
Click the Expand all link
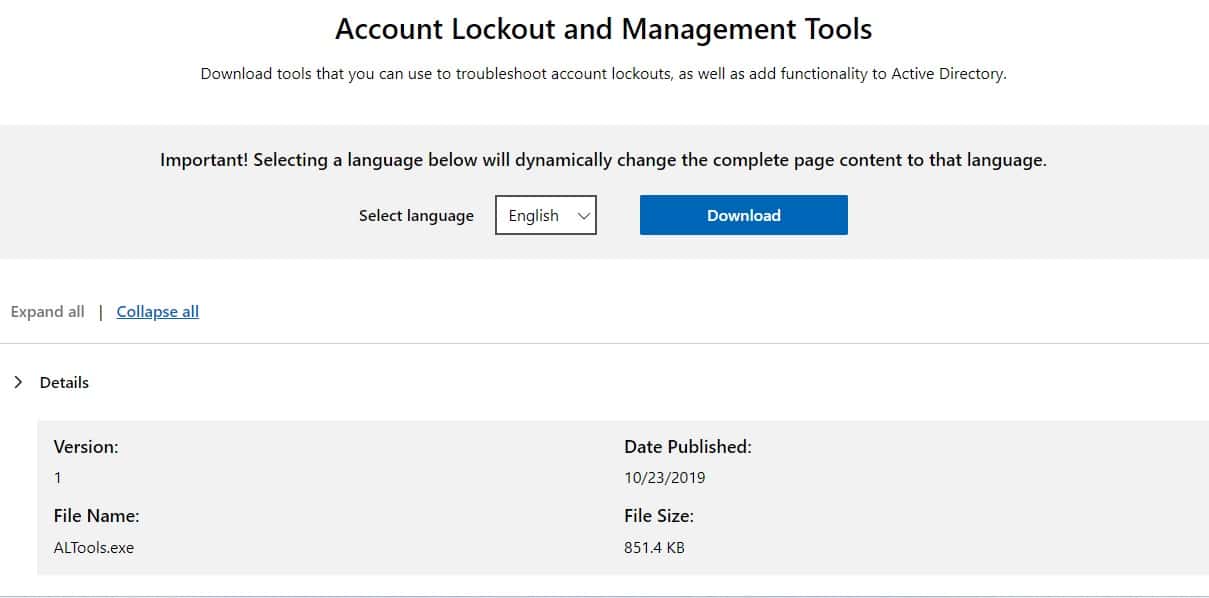click(x=47, y=312)
